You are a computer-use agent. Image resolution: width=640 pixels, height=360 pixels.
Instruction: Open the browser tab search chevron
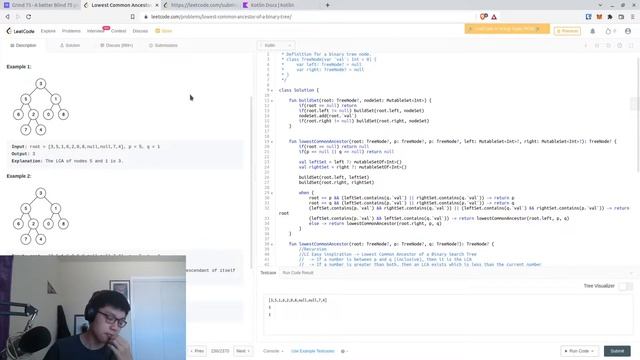pos(600,5)
